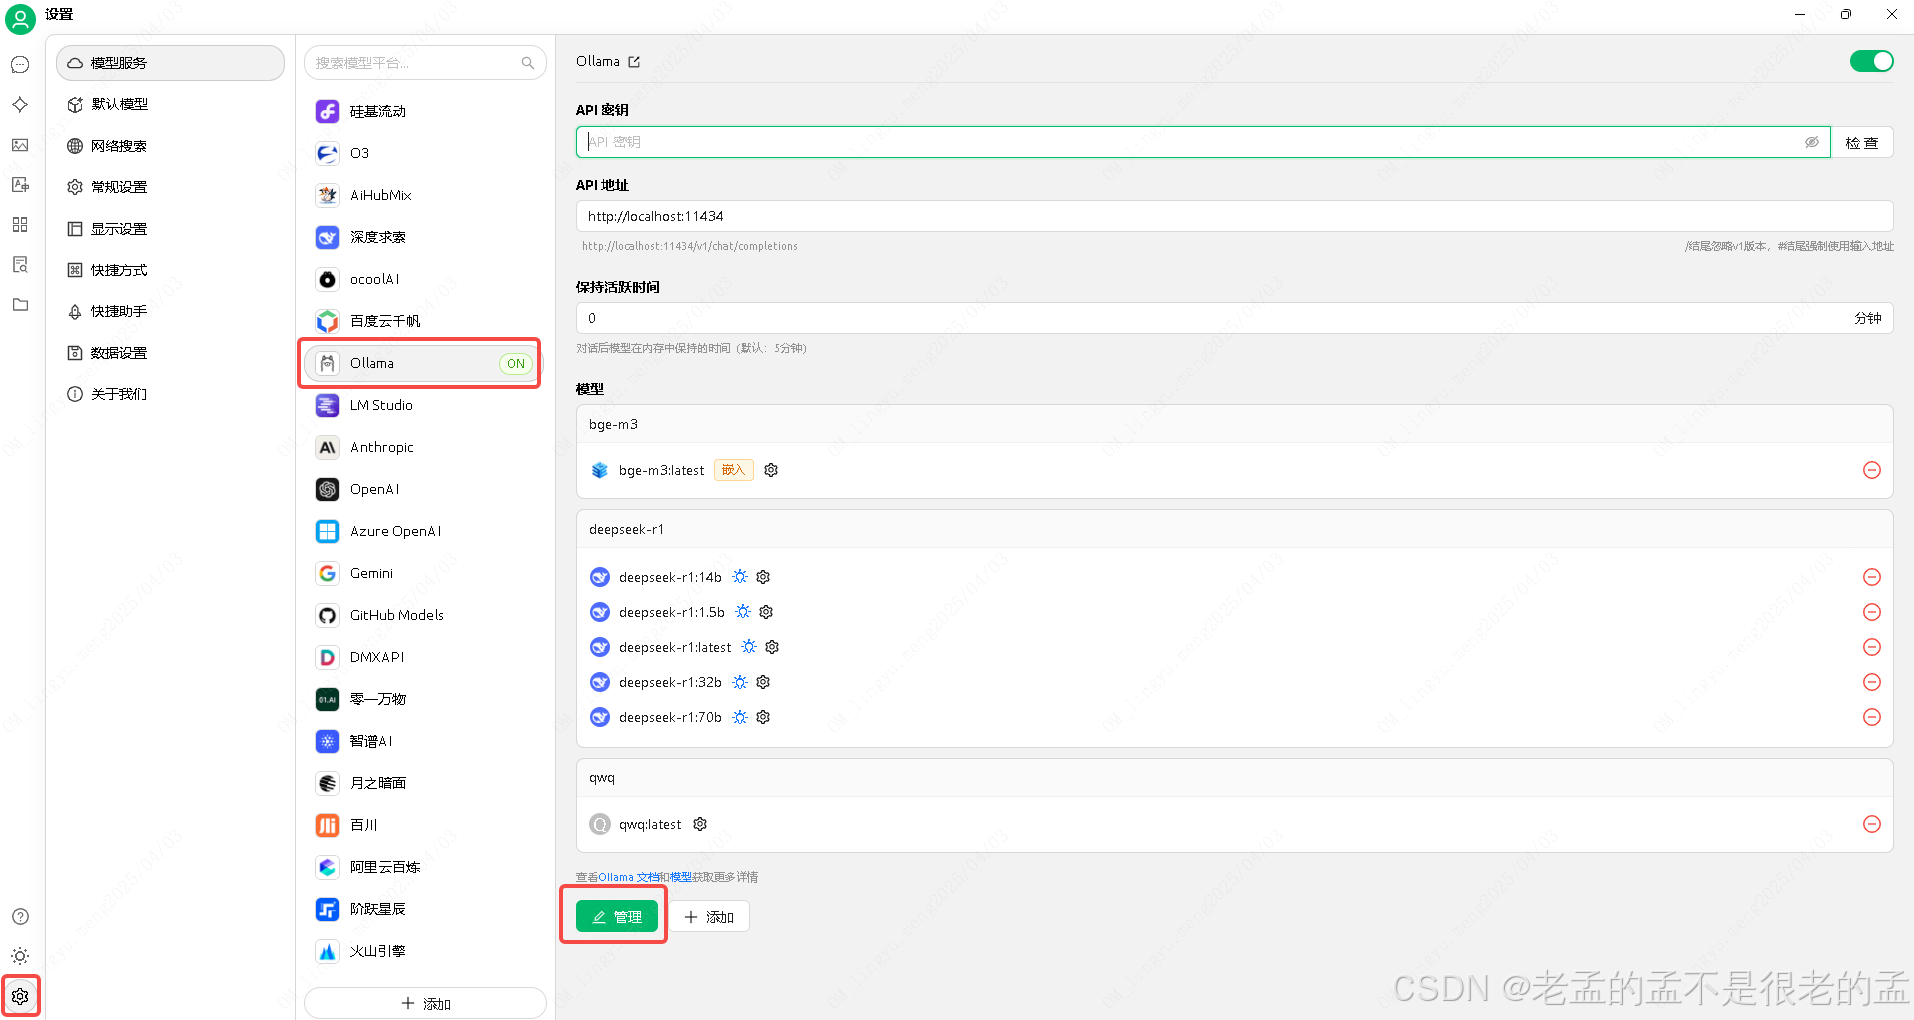The height and width of the screenshot is (1020, 1914).
Task: Open settings via bottom gear icon
Action: point(20,996)
